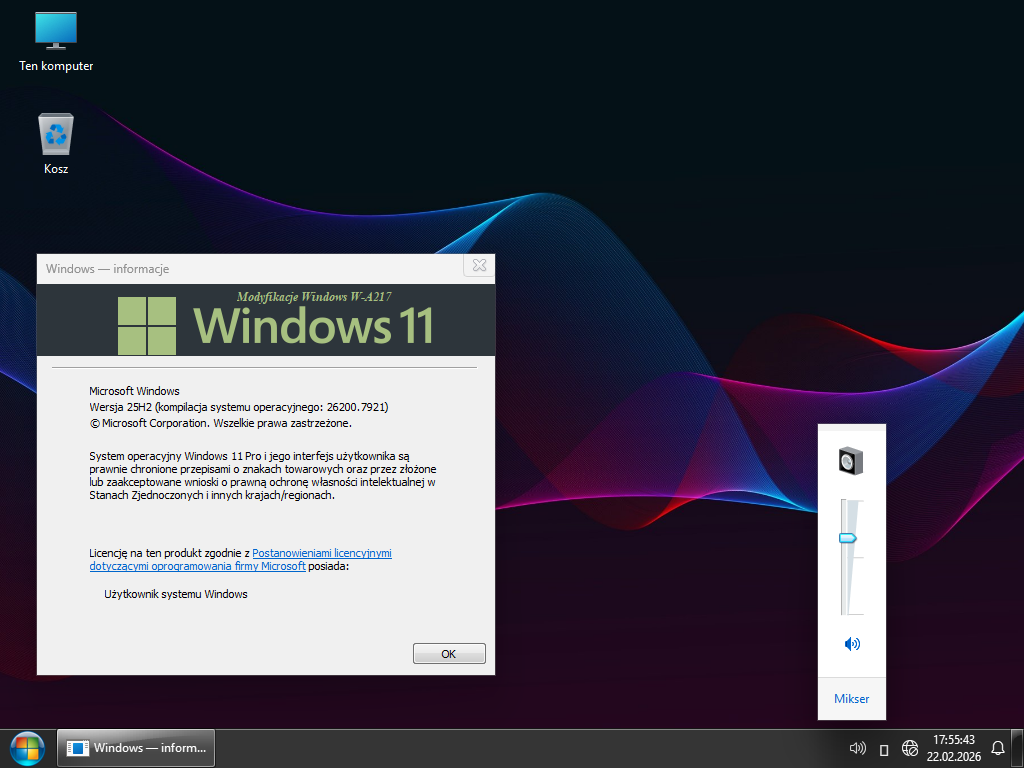Click the Windows — inform... taskbar button
Viewport: 1024px width, 768px height.
137,748
